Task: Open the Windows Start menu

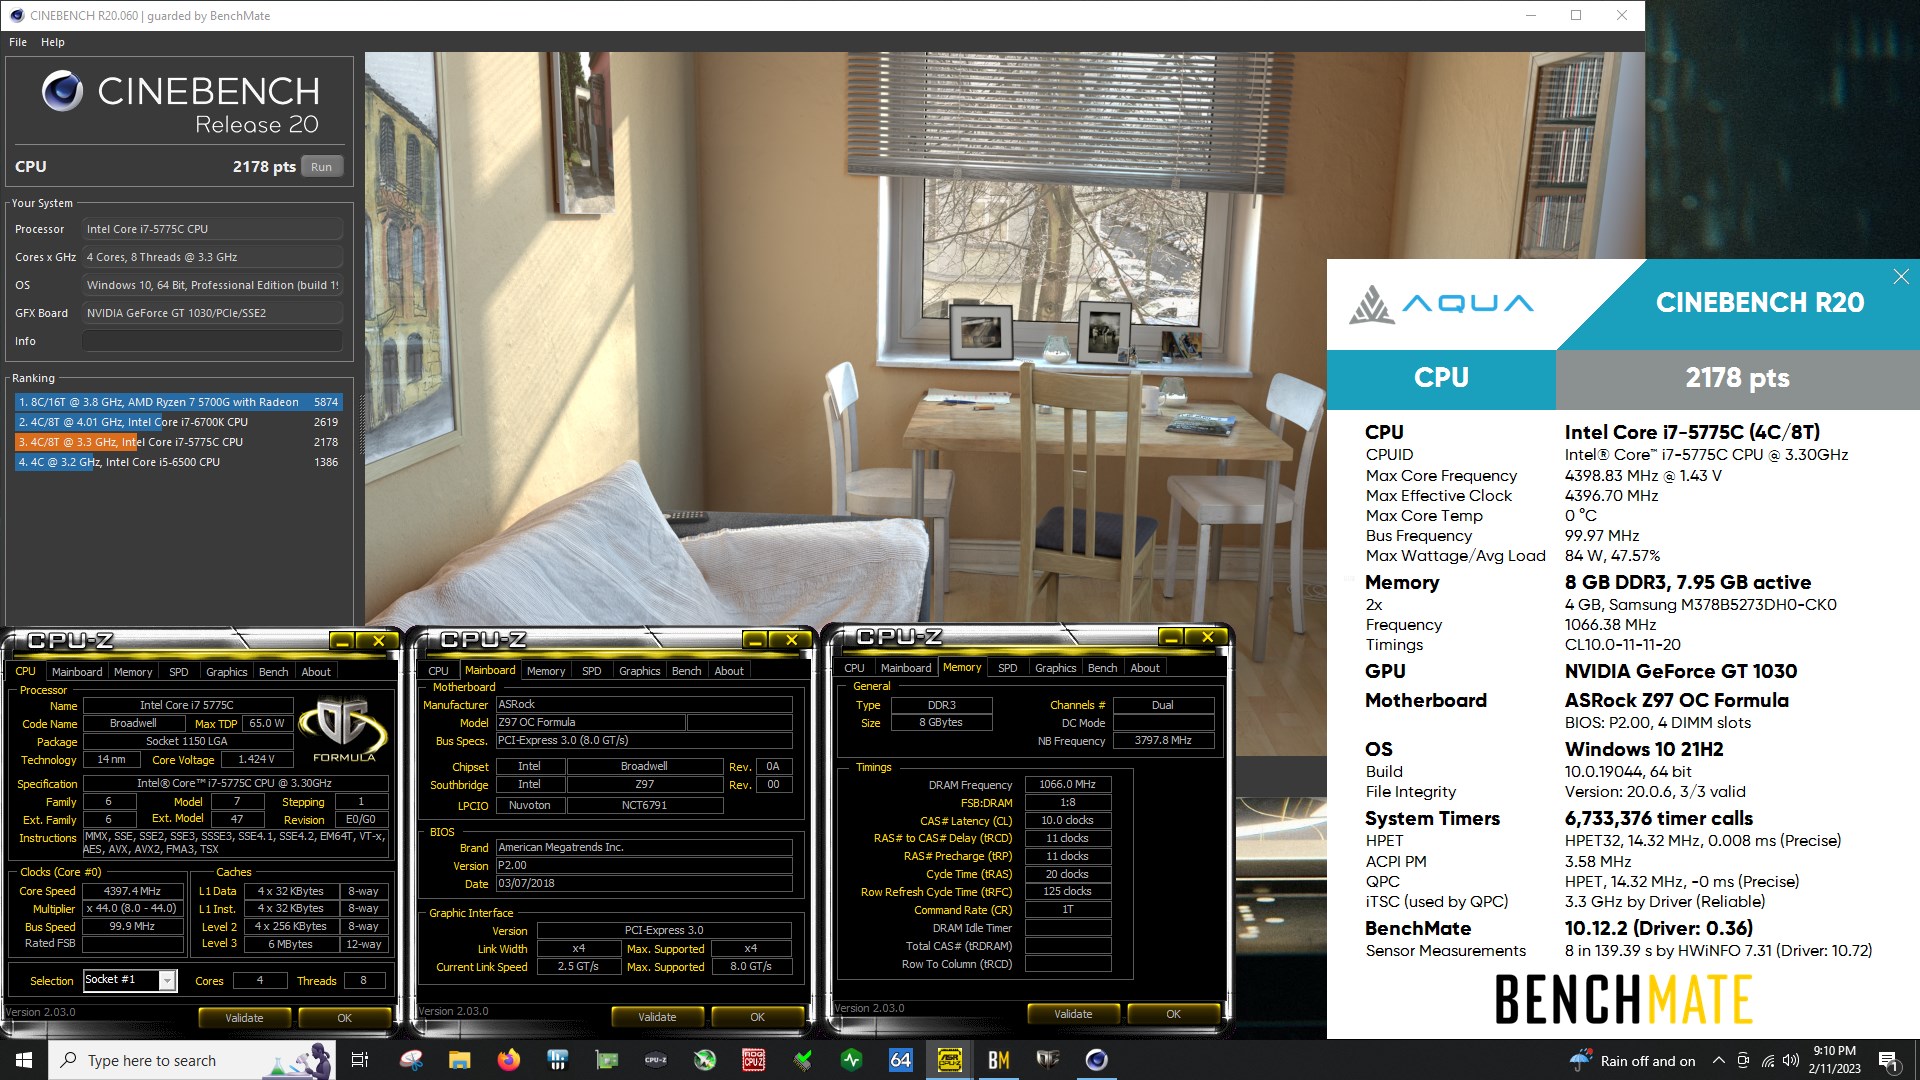Action: (x=24, y=1060)
